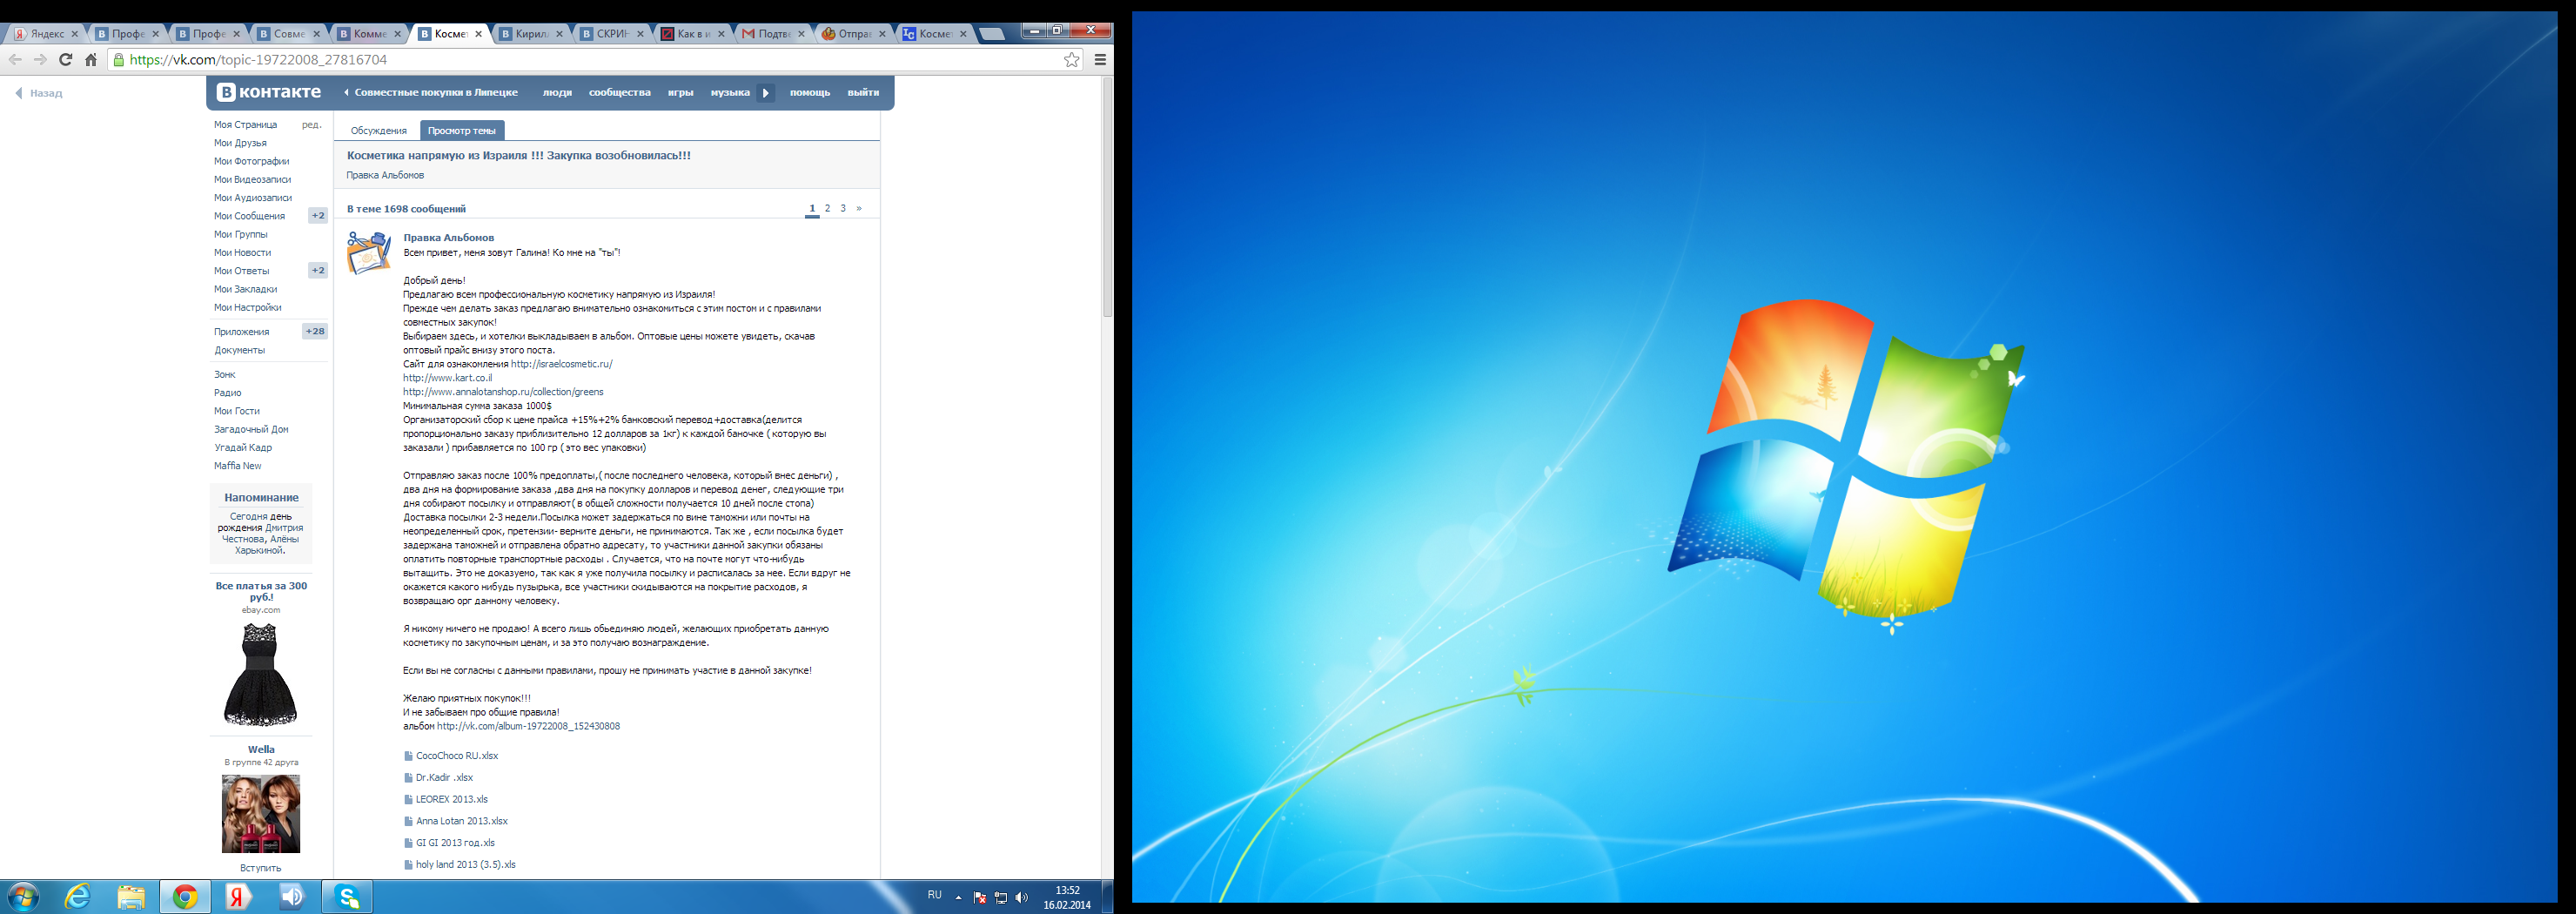The image size is (2576, 914).
Task: Switch to the Кирилл tab
Action: click(530, 34)
